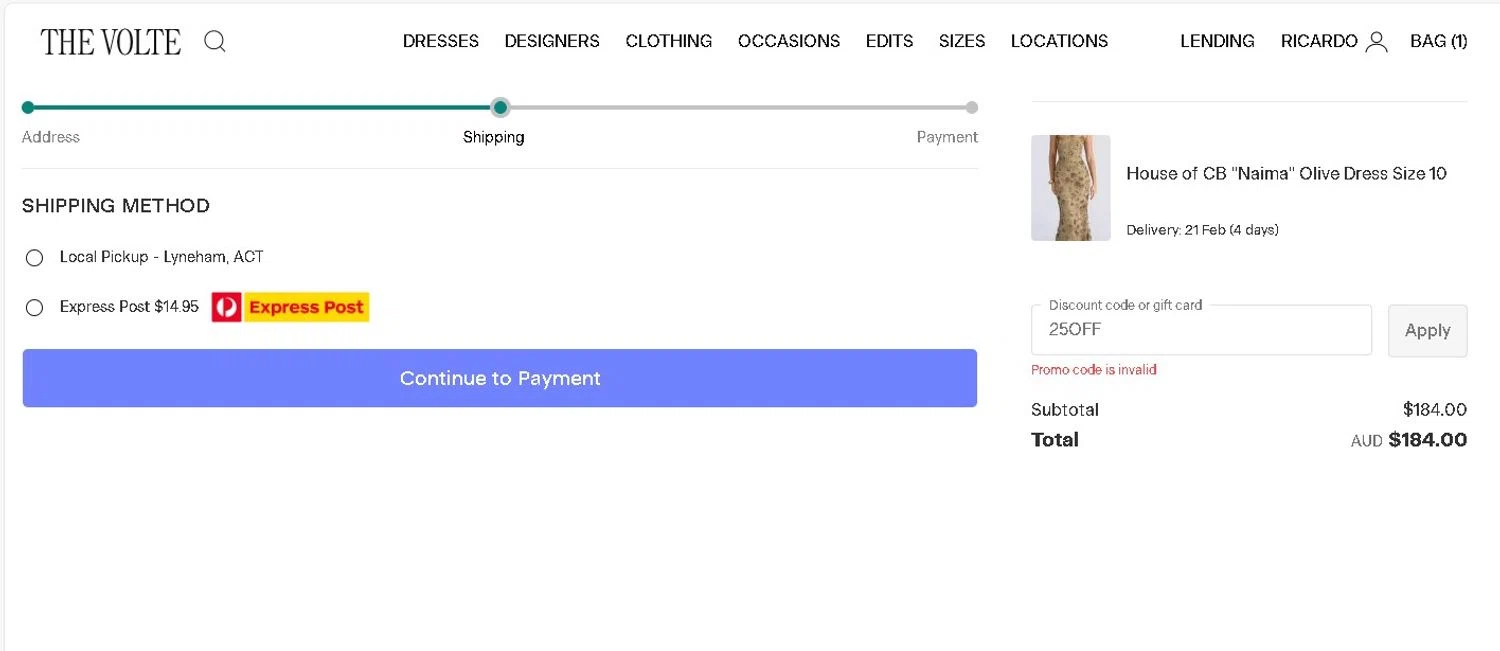Click the Subtotal $184.00 amount

tap(1435, 409)
